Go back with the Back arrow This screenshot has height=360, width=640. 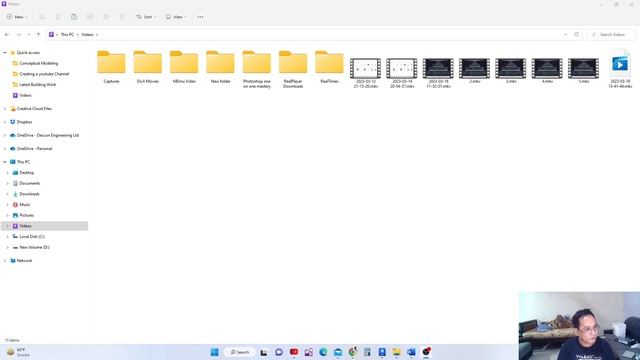[x=7, y=35]
